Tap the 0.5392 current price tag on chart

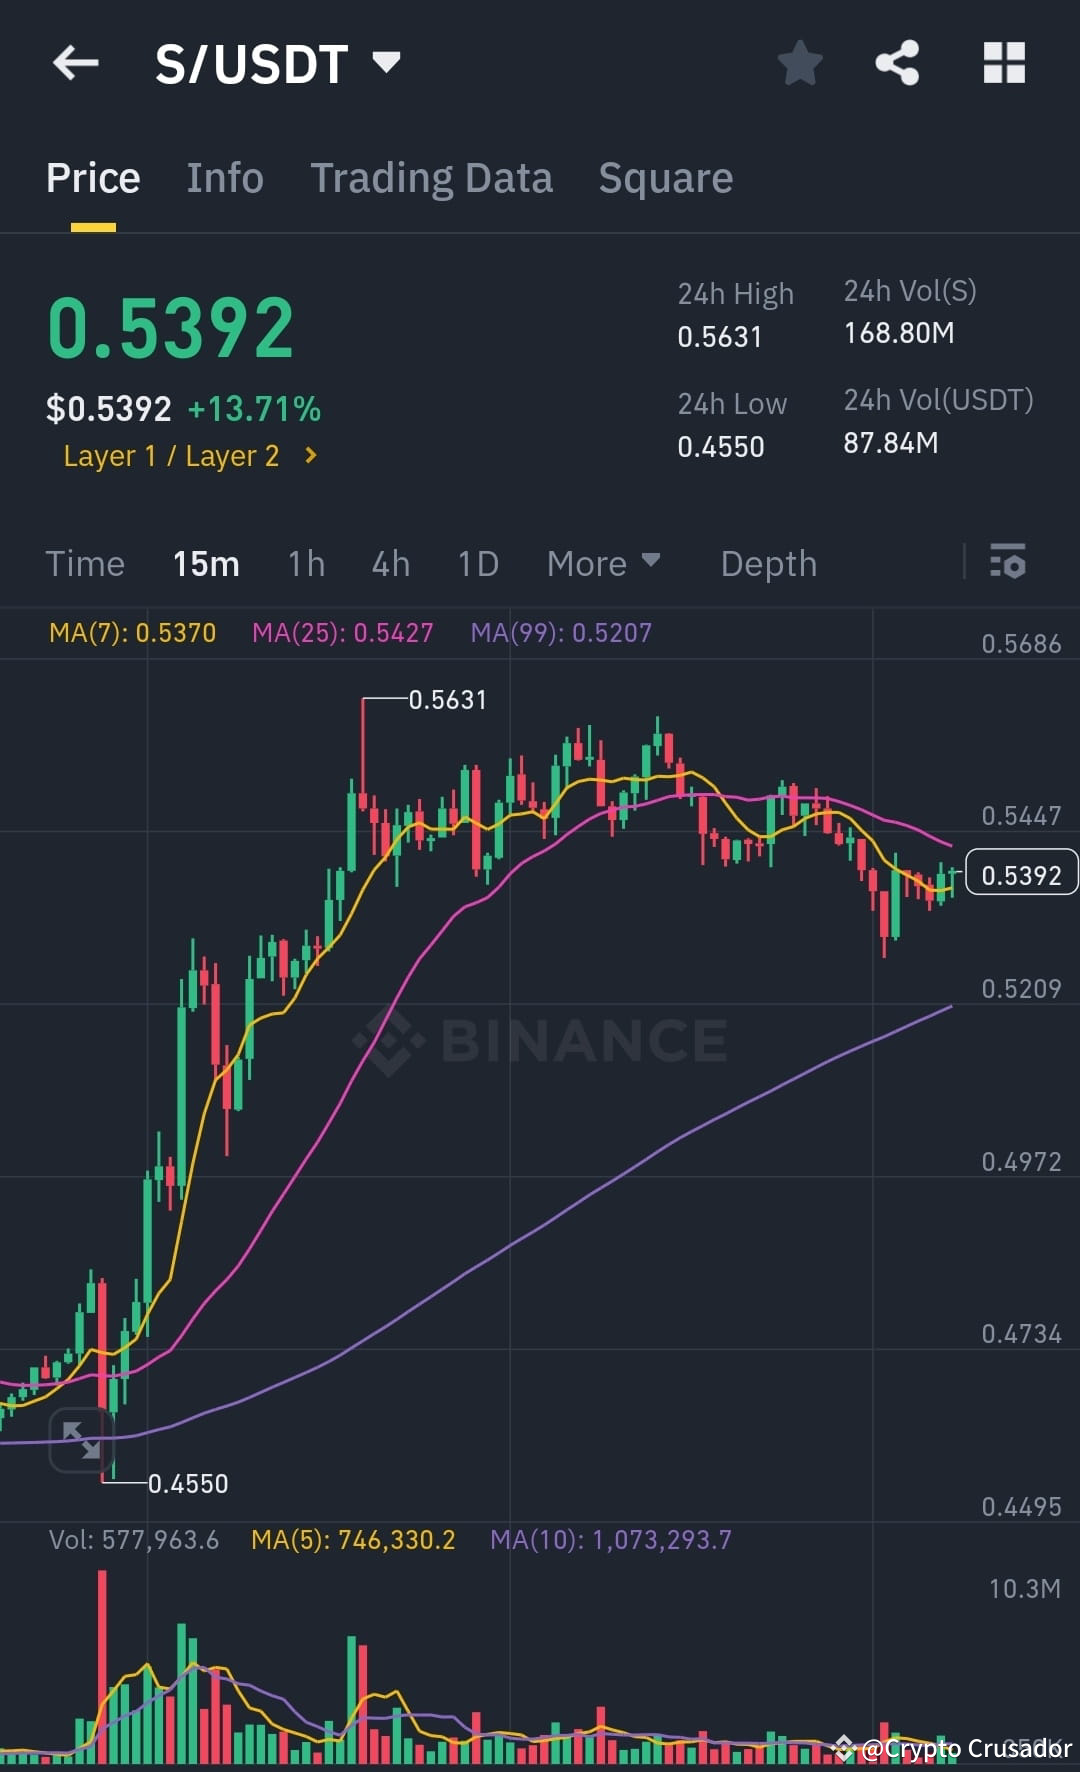point(1020,873)
